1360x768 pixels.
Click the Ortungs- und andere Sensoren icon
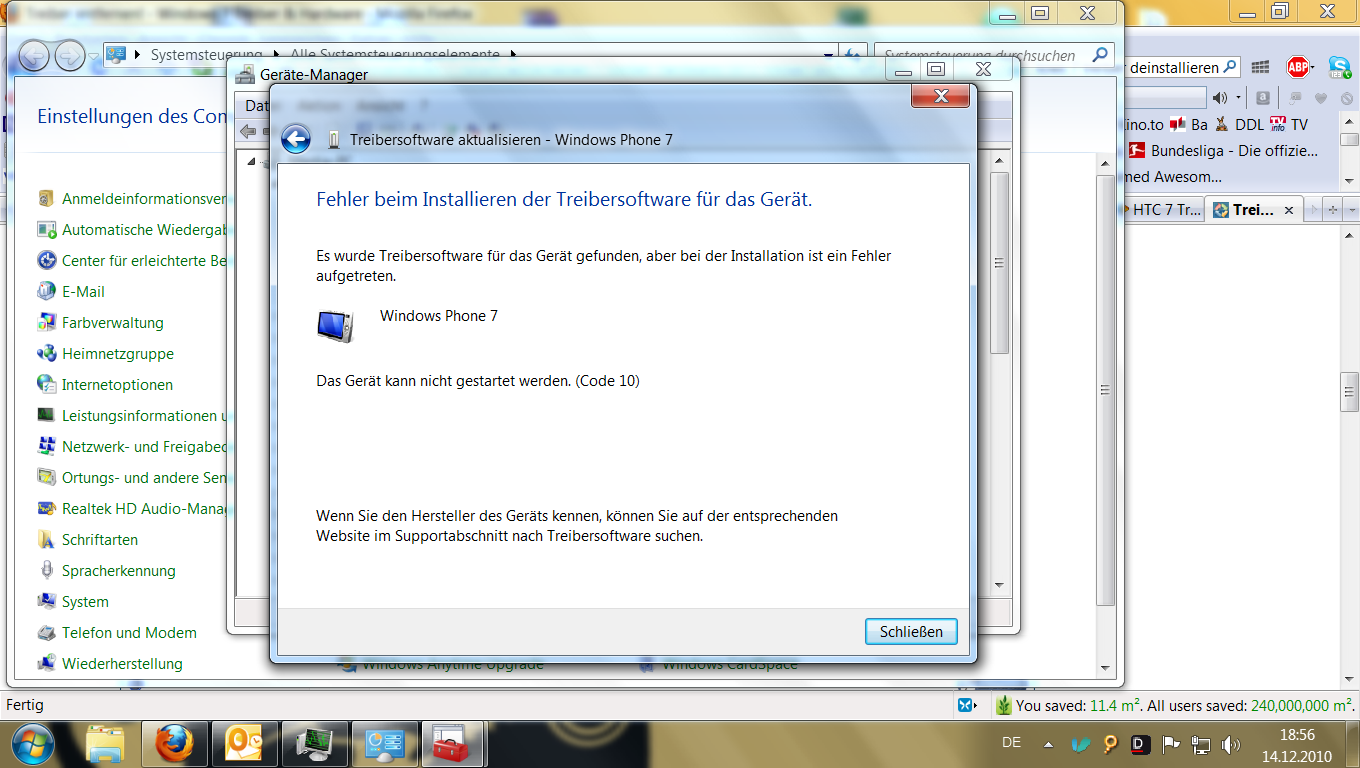coord(46,477)
